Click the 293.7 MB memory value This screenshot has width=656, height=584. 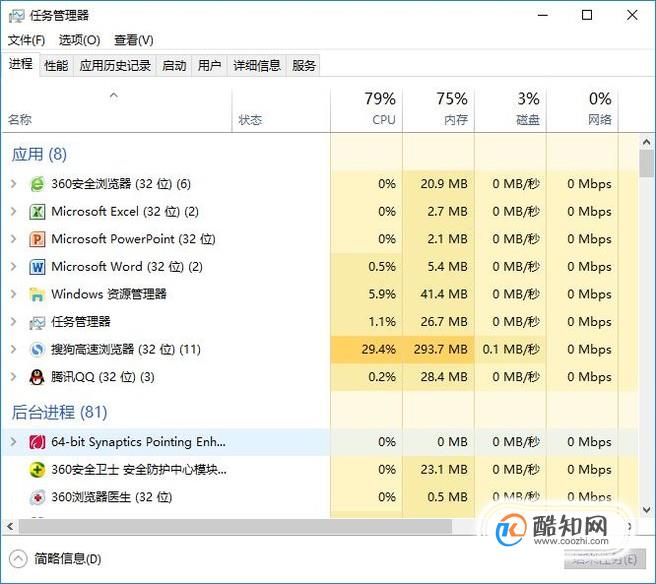(441, 349)
